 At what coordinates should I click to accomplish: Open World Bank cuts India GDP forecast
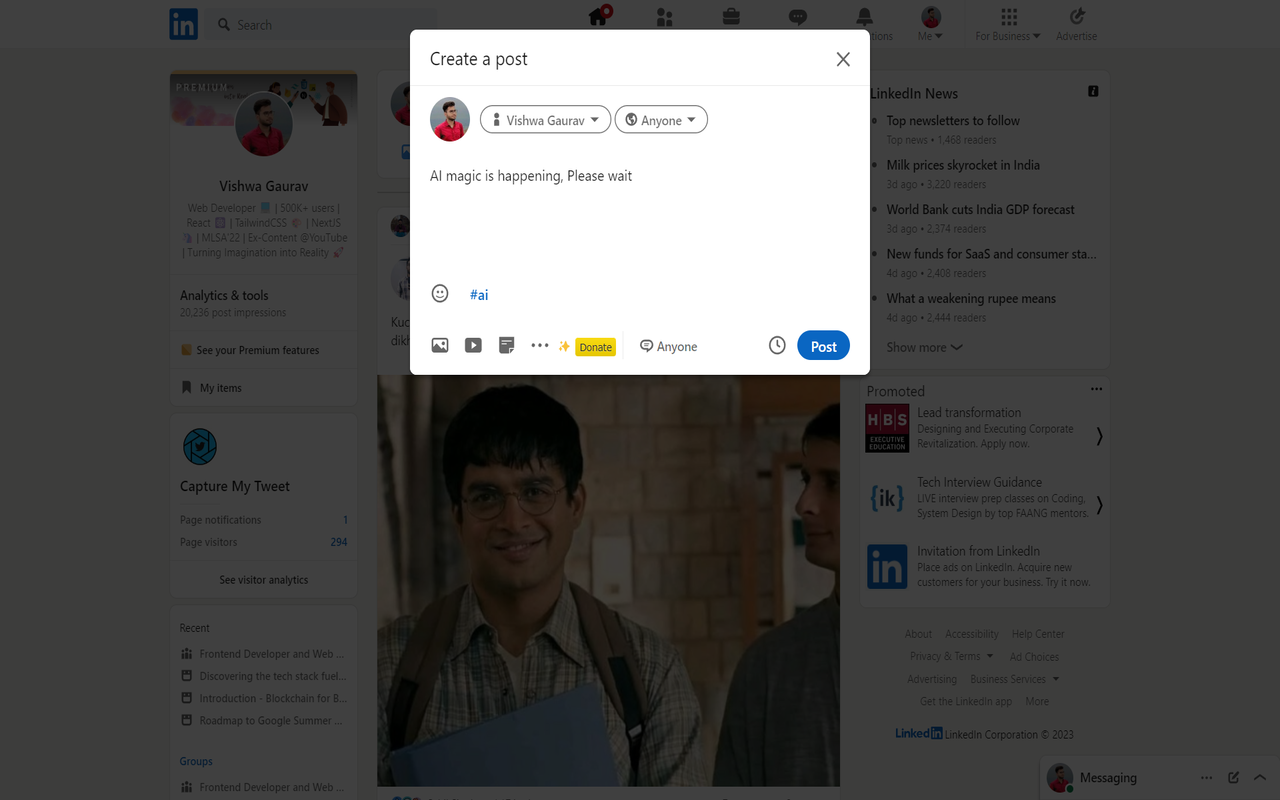click(x=980, y=210)
